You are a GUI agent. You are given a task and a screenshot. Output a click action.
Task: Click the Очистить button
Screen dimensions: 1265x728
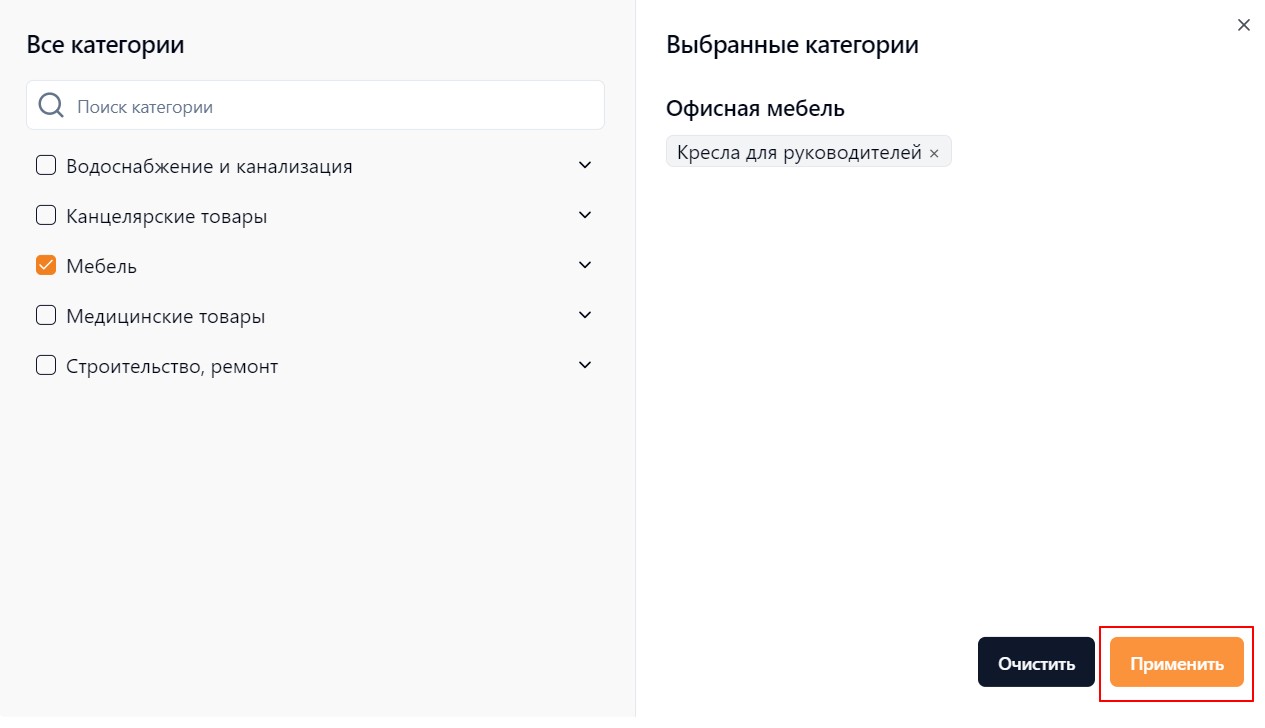(x=1036, y=663)
